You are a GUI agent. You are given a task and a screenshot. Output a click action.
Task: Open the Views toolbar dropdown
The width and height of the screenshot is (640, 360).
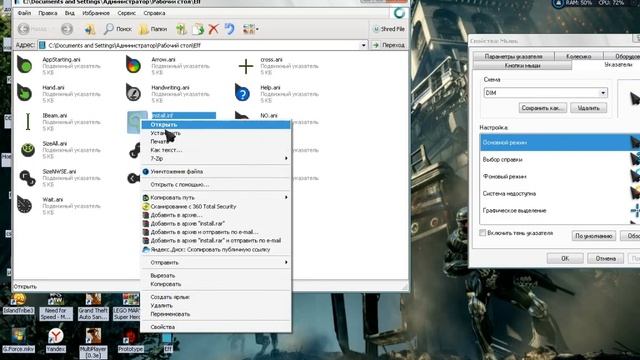pos(250,29)
